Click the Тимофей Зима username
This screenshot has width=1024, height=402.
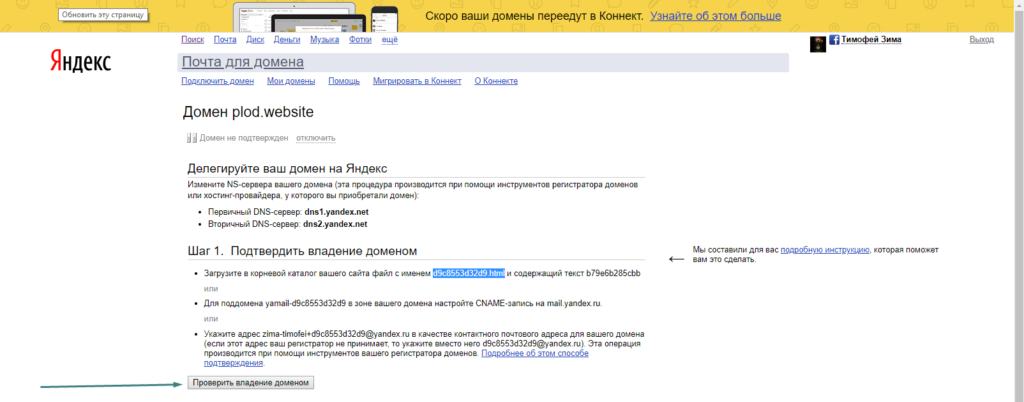[x=871, y=40]
